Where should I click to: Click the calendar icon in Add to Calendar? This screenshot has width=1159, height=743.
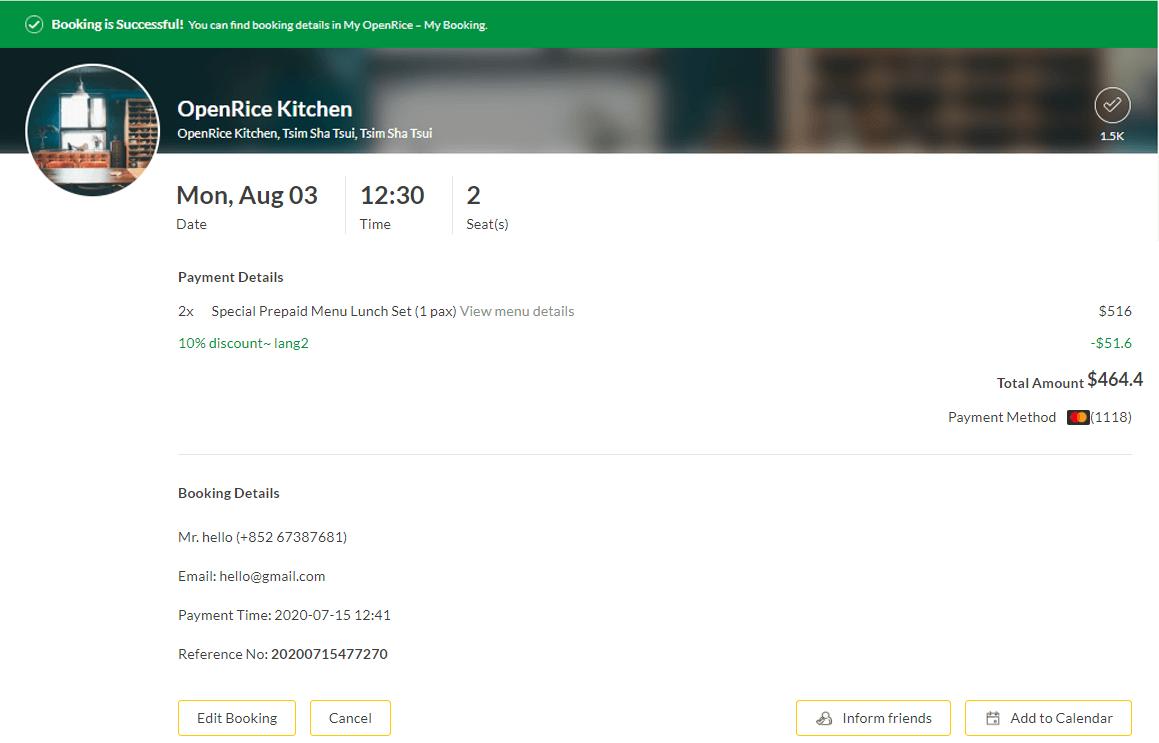point(993,718)
